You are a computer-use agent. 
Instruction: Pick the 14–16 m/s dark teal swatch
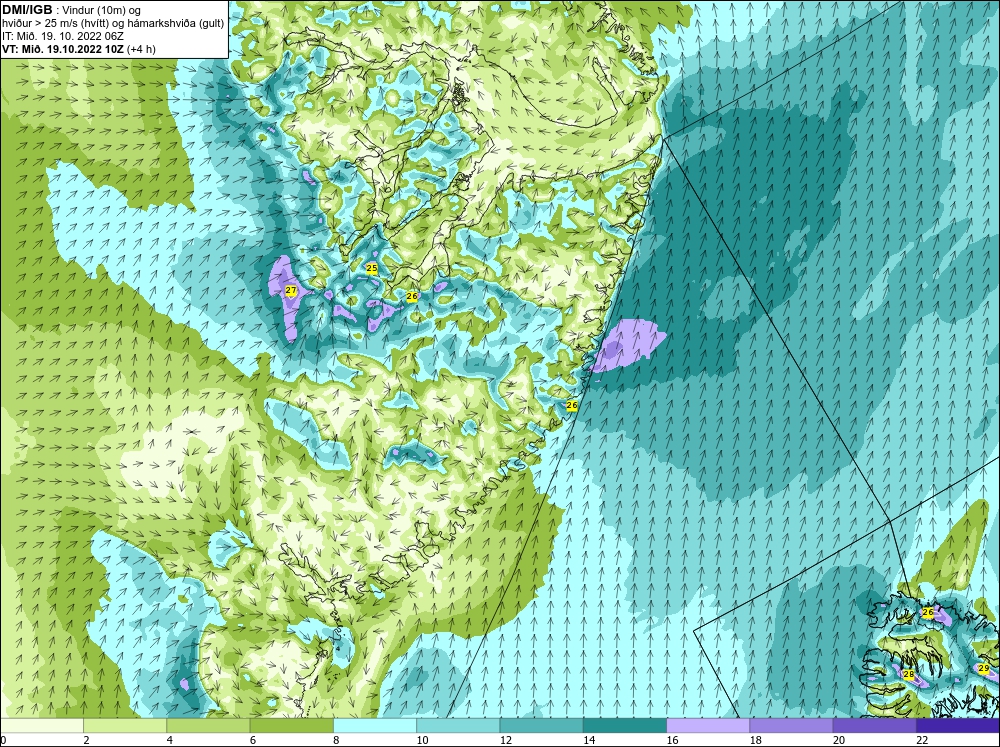pyautogui.click(x=625, y=725)
